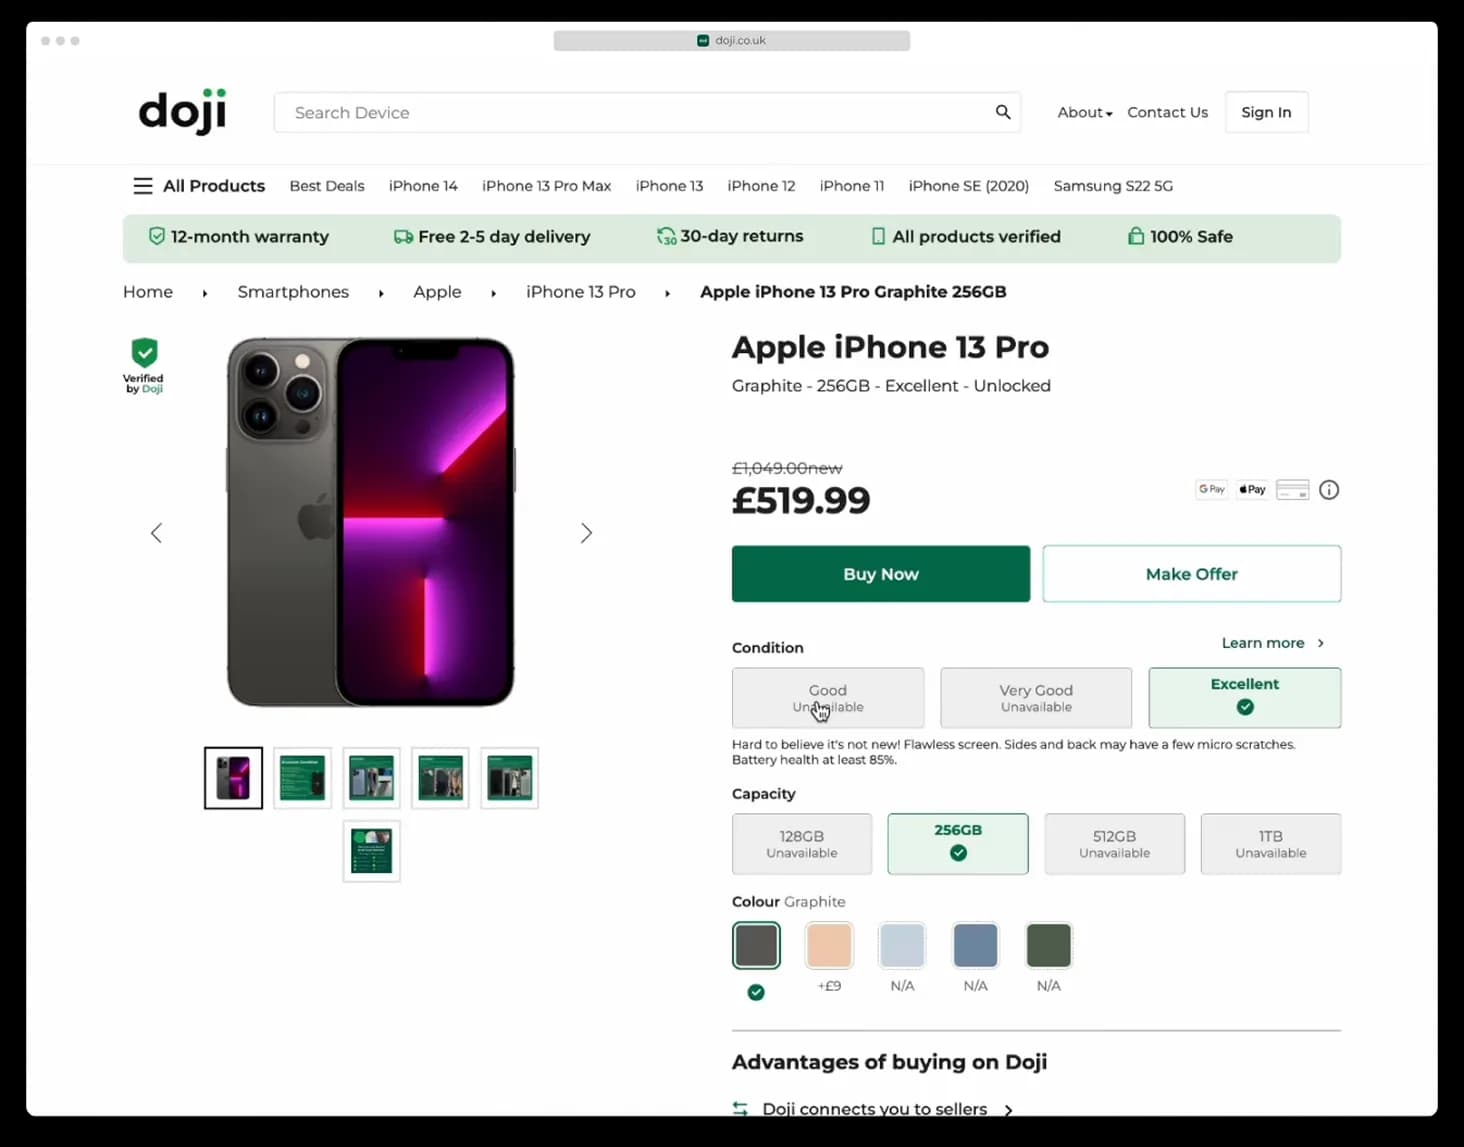This screenshot has width=1464, height=1147.
Task: Click the 30-day returns icon
Action: tap(665, 236)
